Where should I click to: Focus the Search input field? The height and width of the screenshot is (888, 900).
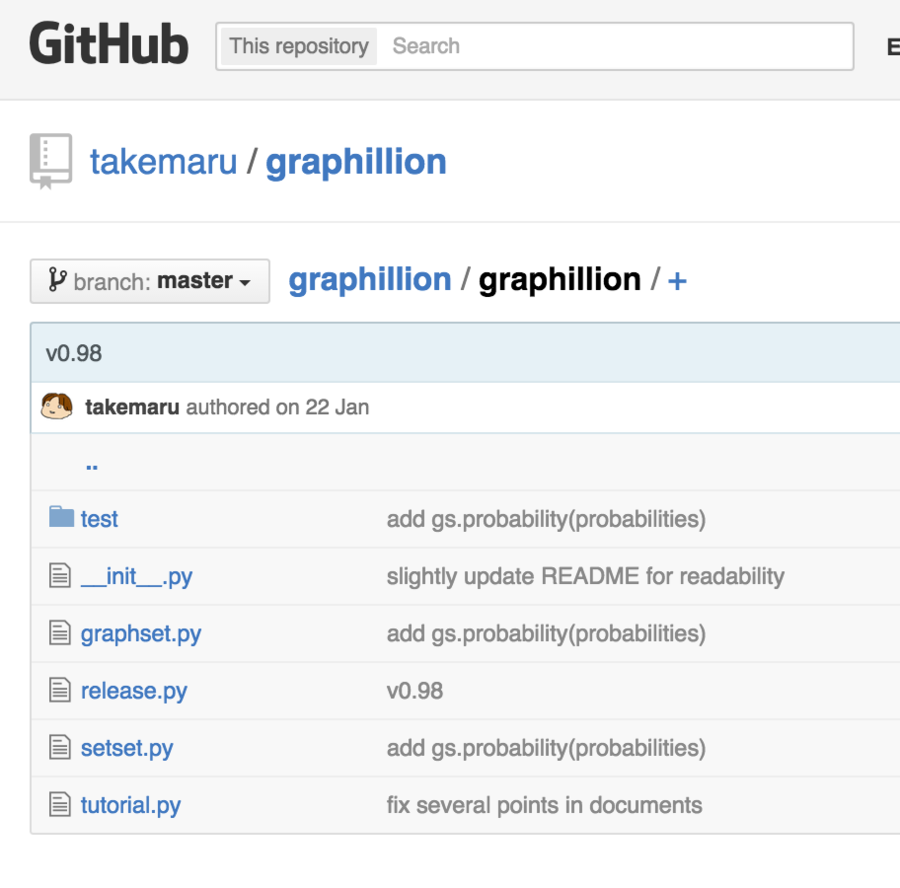[x=614, y=46]
